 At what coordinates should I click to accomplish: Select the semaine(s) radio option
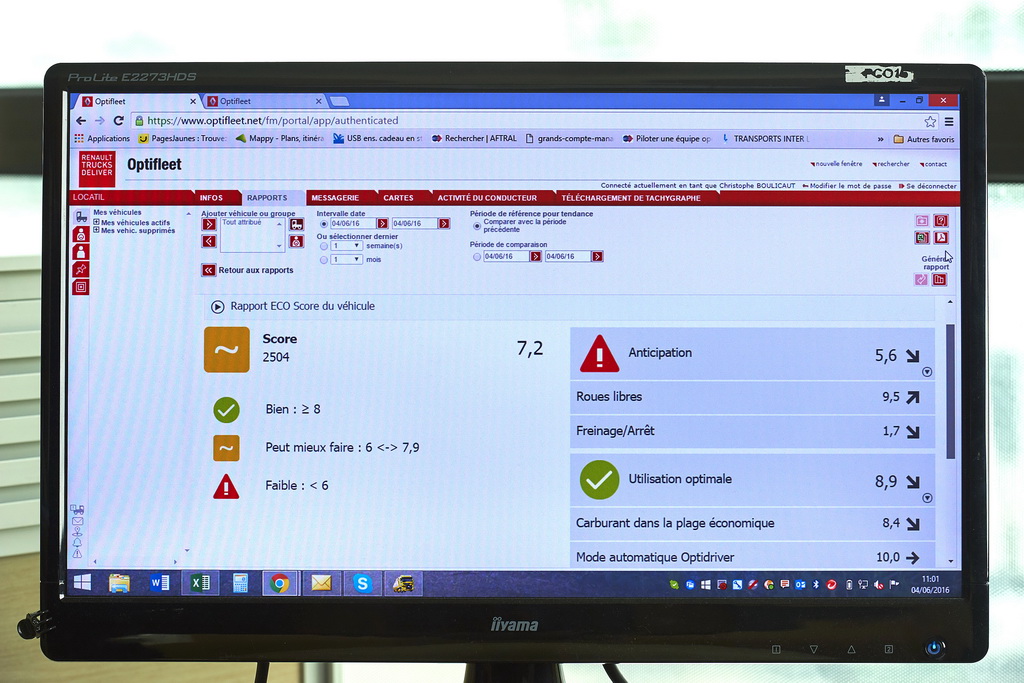tap(323, 246)
